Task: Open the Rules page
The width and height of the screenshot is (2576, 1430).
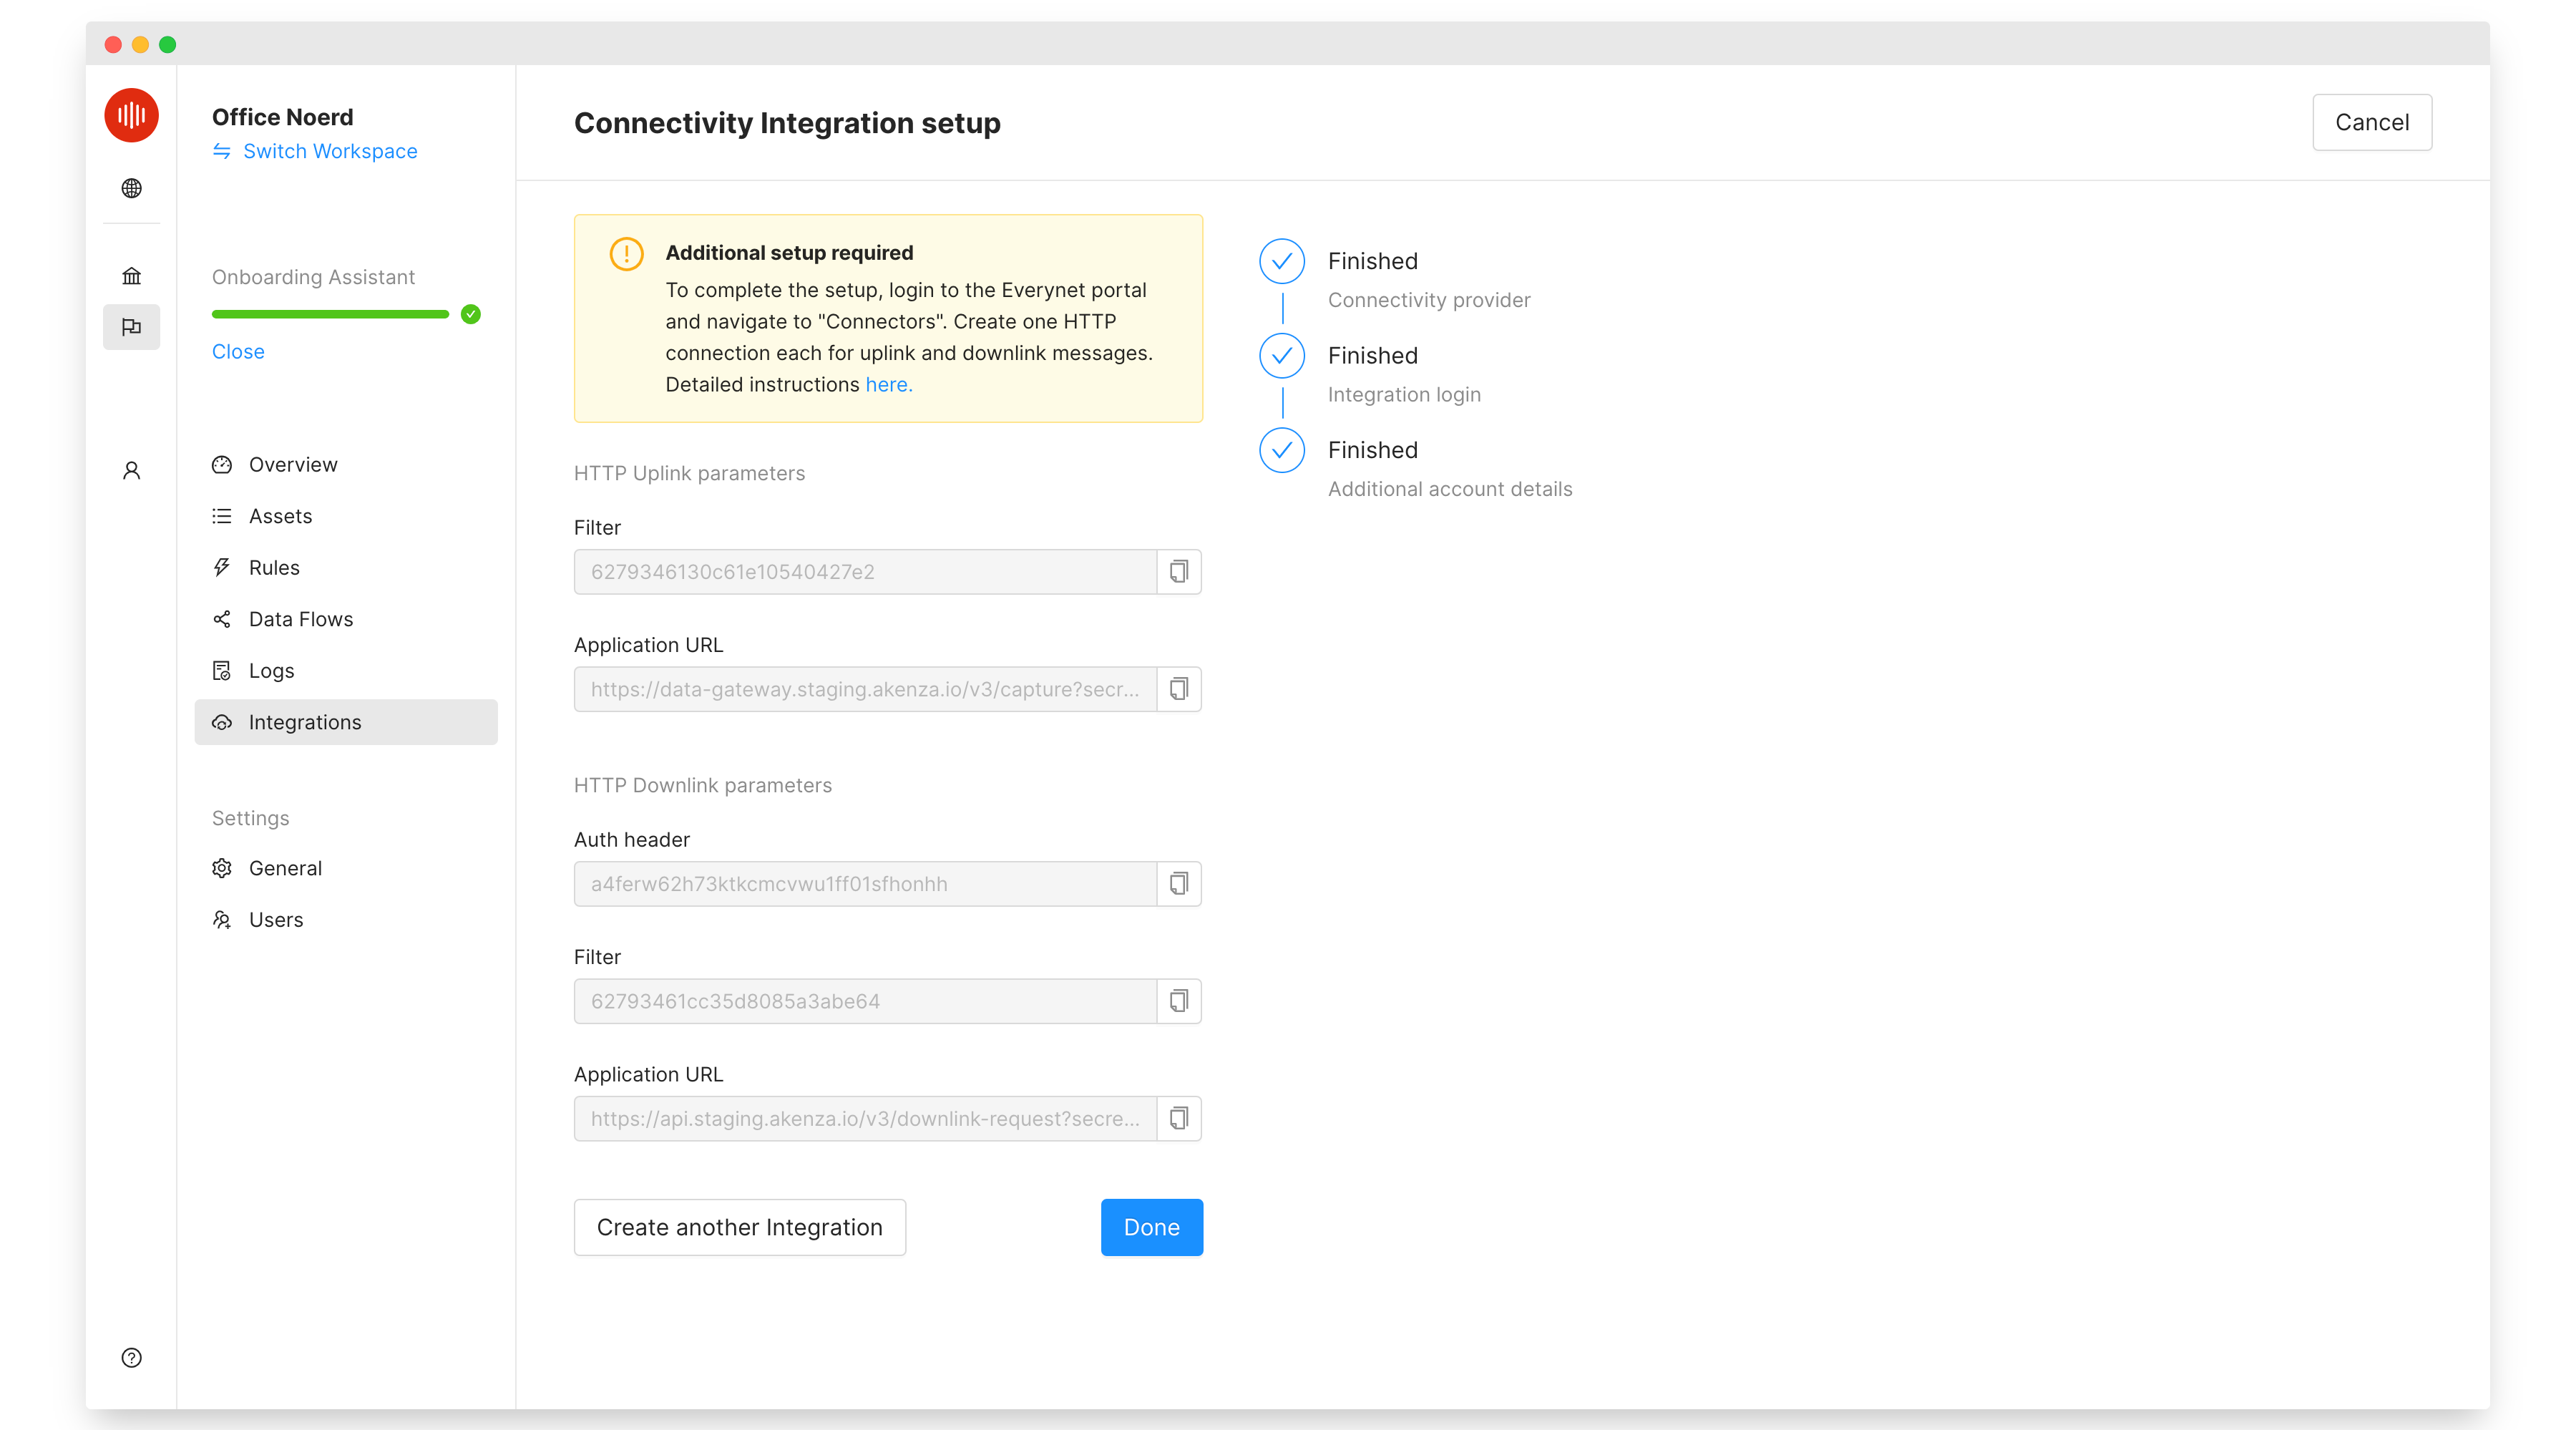Action: pos(346,568)
